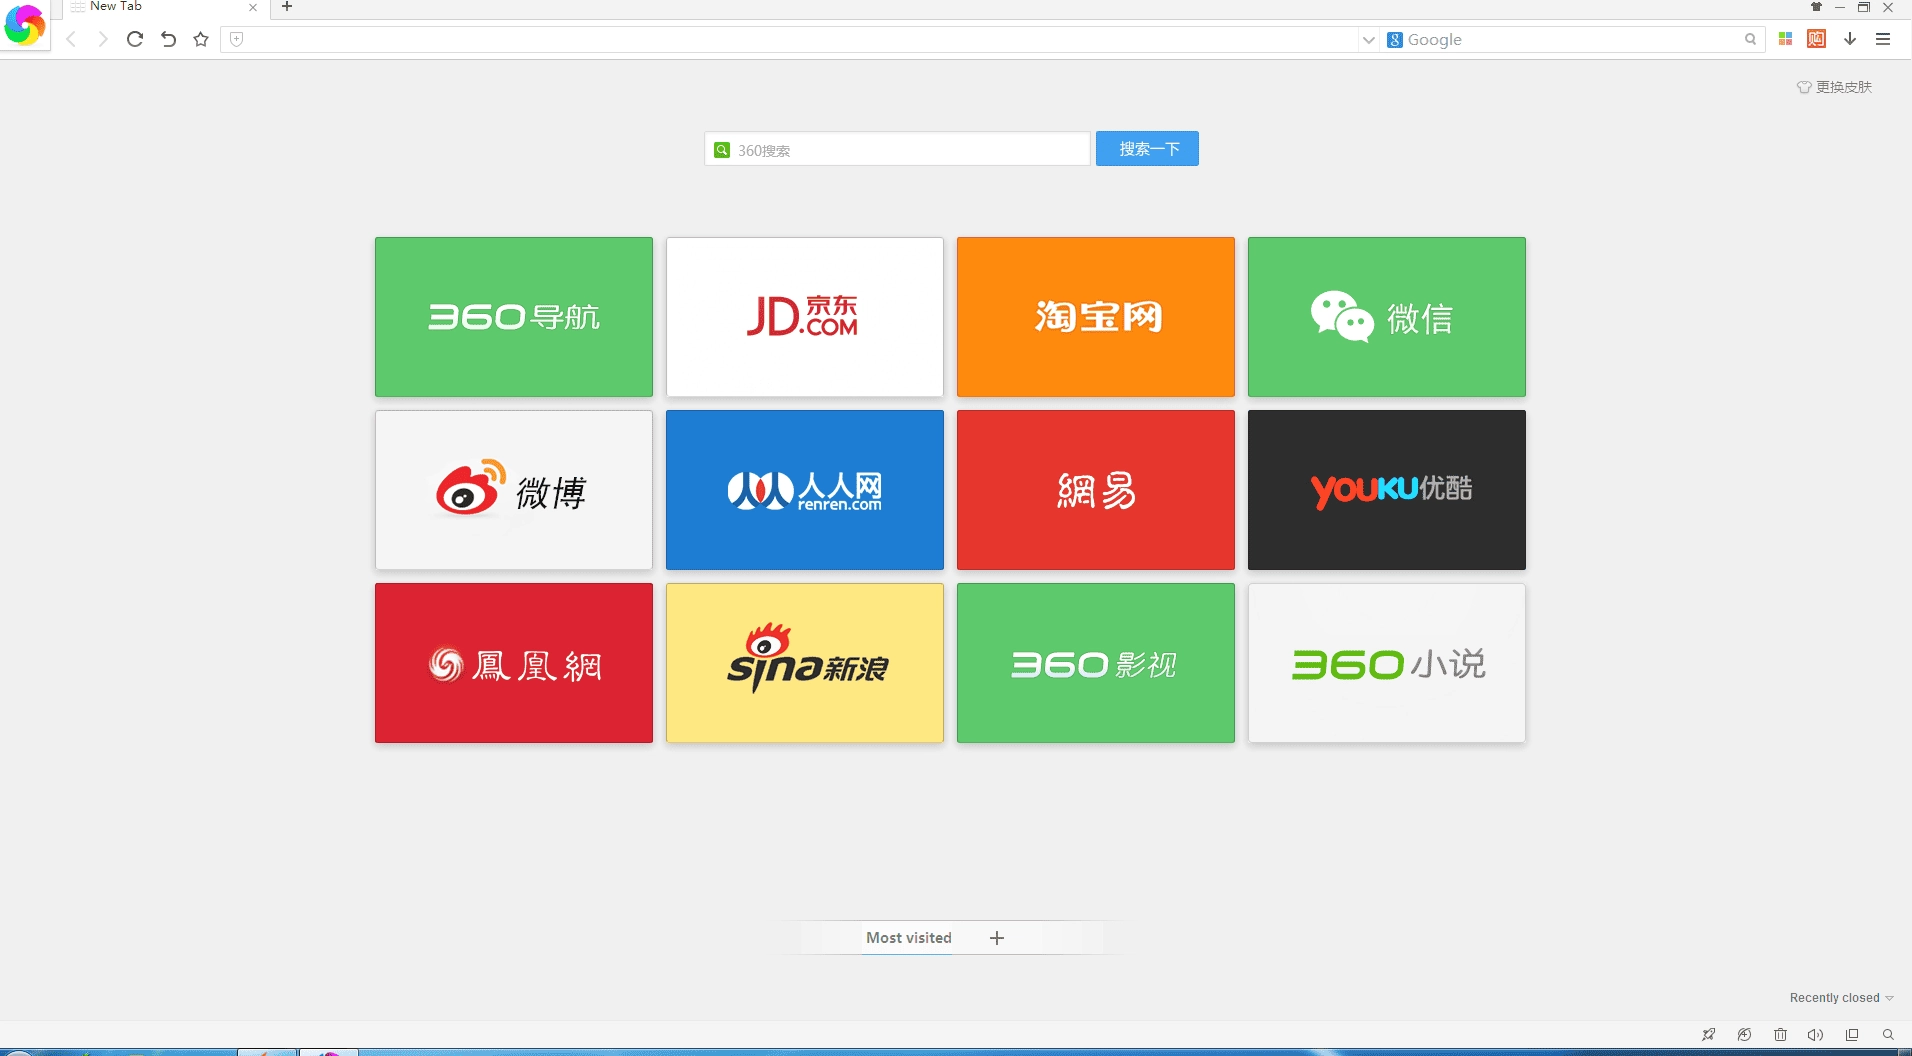Open the Google search engine selector
The image size is (1912, 1056).
point(1395,40)
